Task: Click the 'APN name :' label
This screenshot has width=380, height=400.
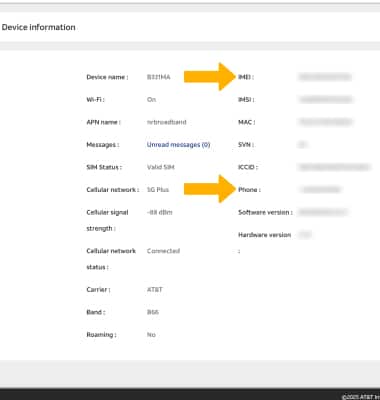Action: click(x=103, y=122)
